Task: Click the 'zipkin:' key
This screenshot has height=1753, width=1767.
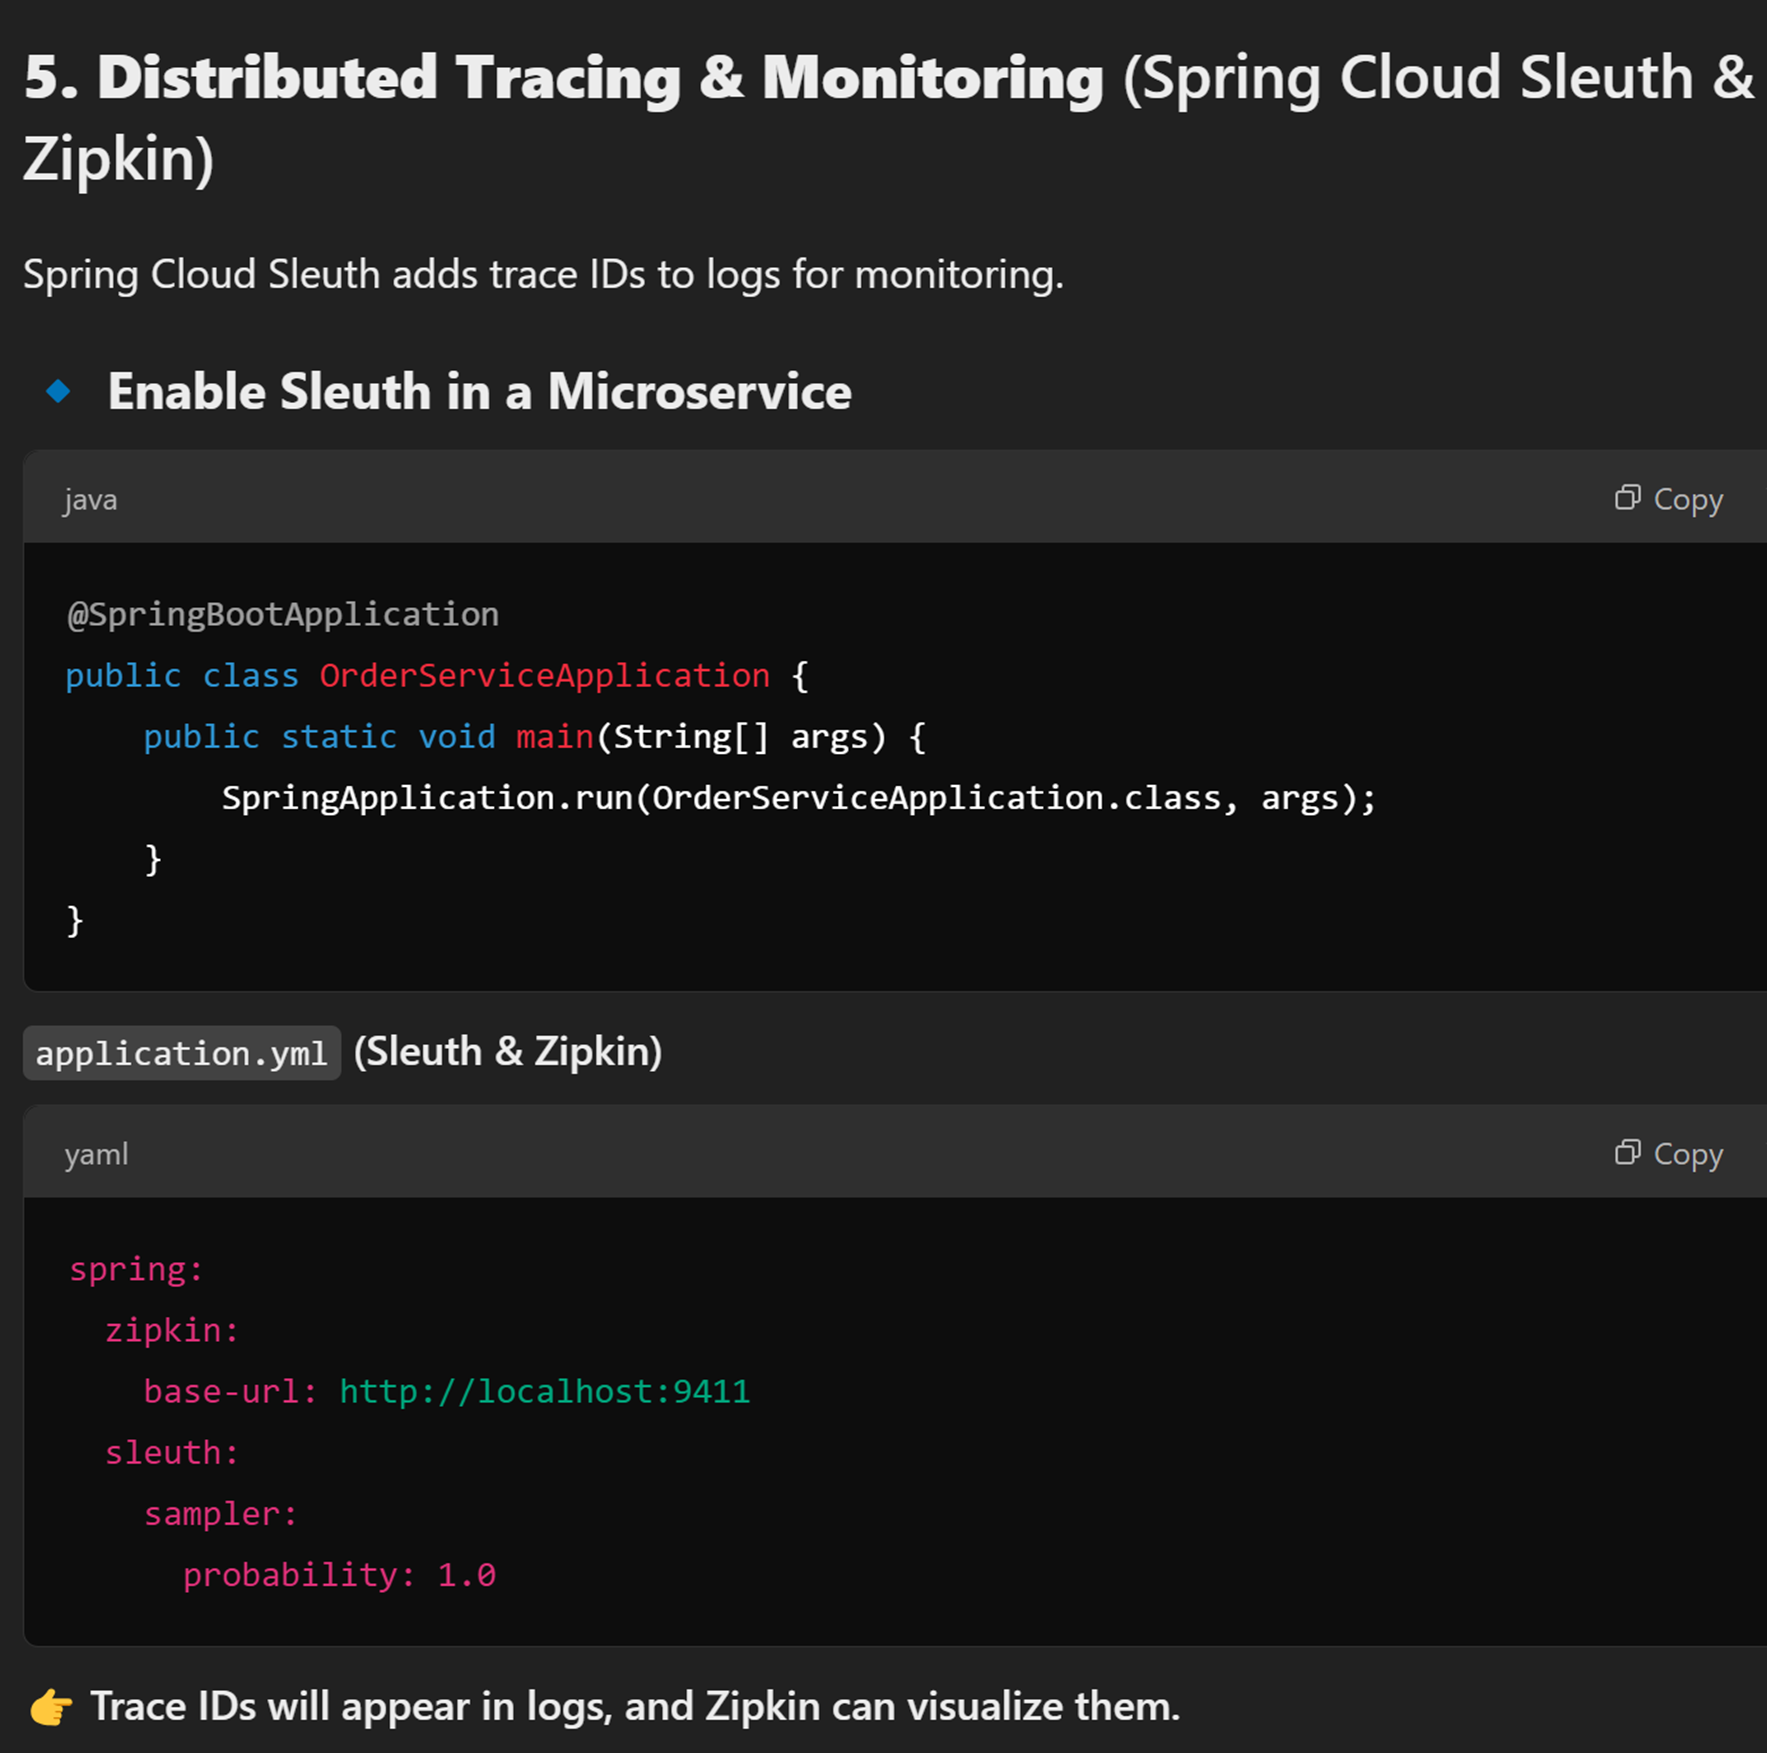Action: tap(172, 1330)
